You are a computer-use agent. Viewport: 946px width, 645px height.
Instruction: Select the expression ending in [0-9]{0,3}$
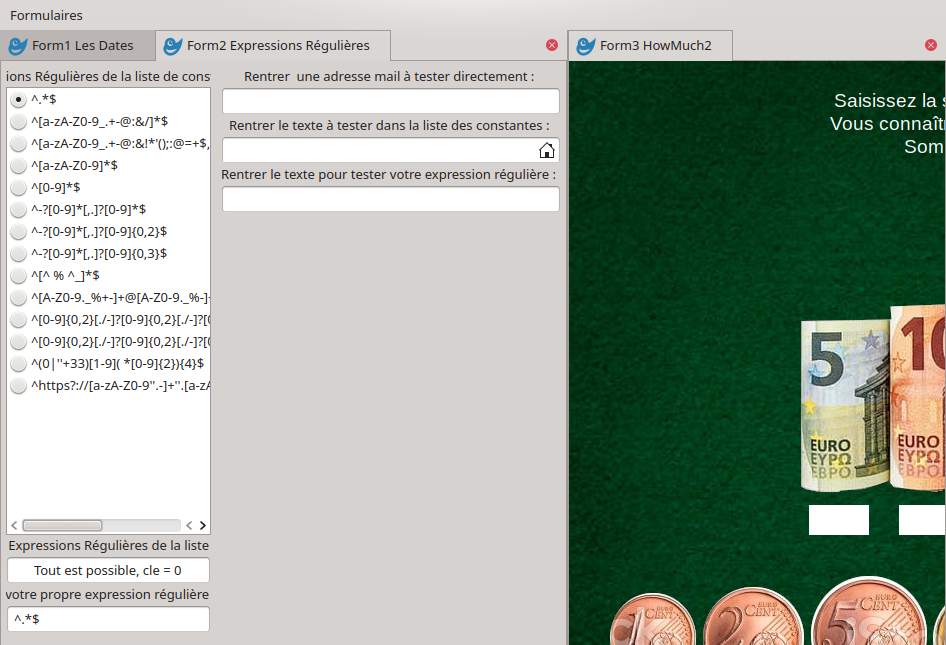(x=18, y=253)
